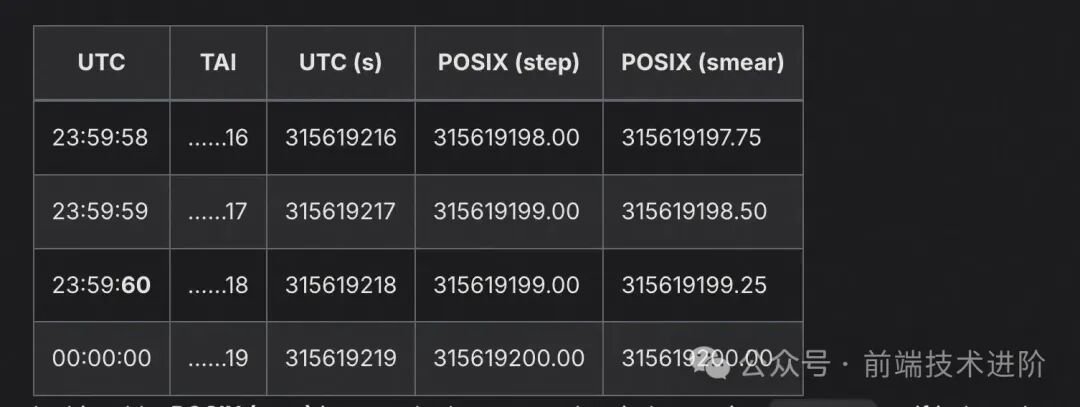Click the 315619219 UTC seconds cell
This screenshot has width=1080, height=407.
[x=340, y=358]
